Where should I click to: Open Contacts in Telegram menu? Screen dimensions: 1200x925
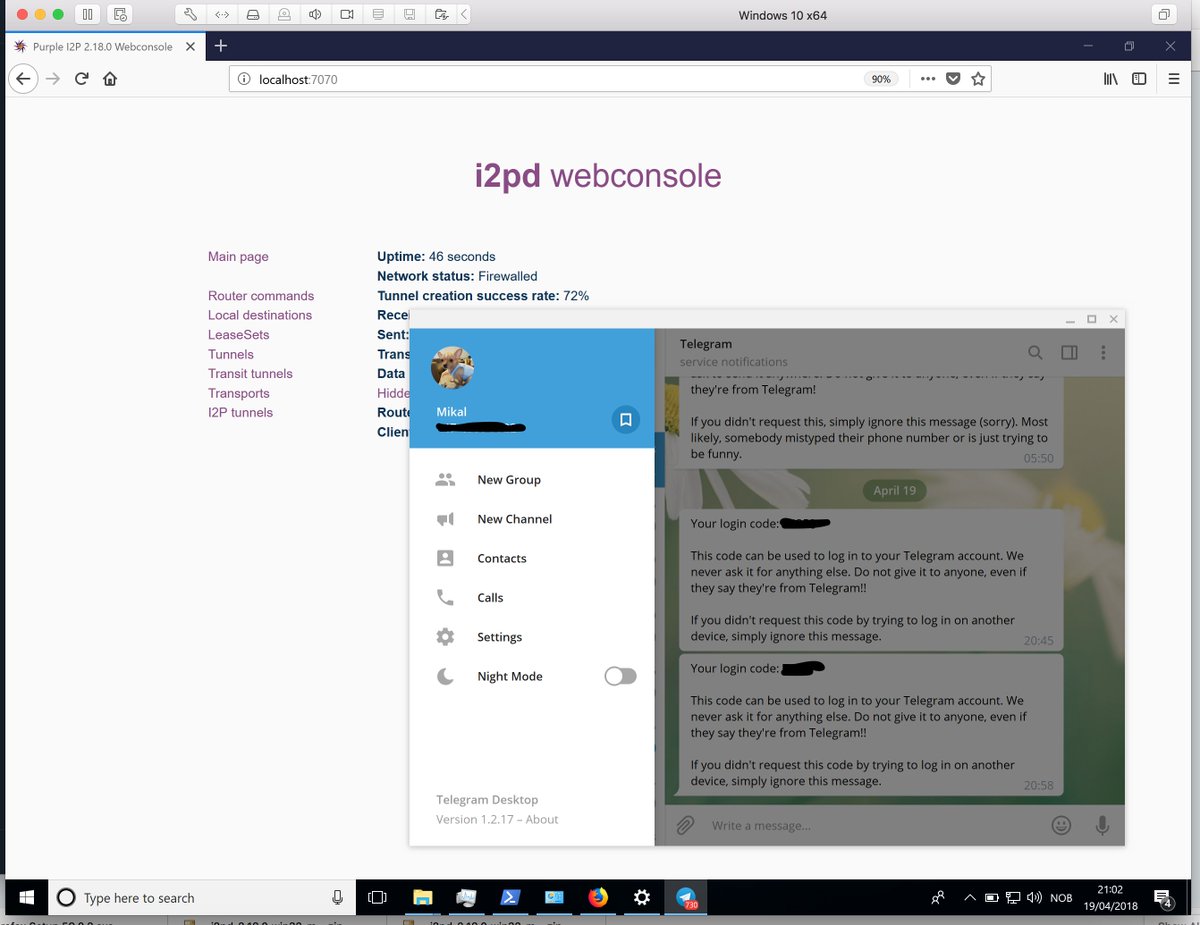[532, 558]
